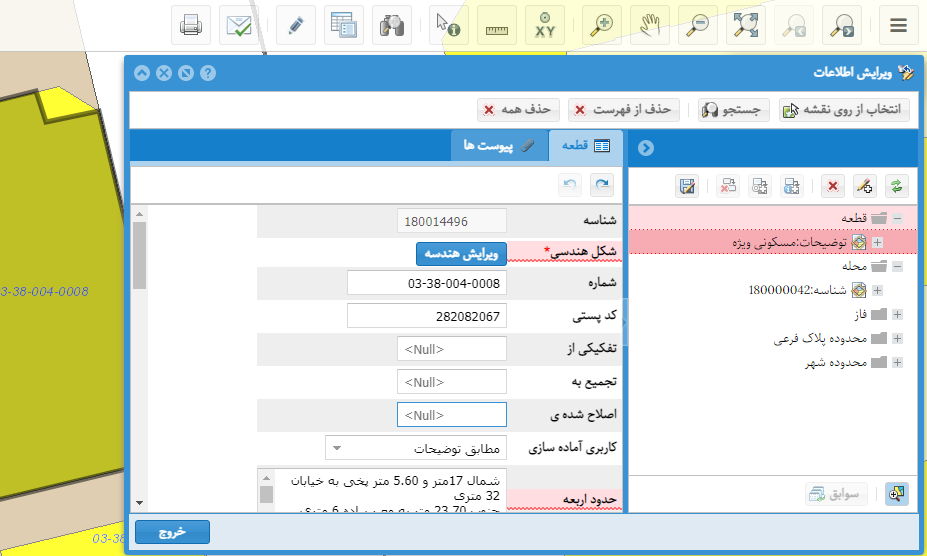Select the قطعه tree folder label
The width and height of the screenshot is (927, 556).
(x=854, y=218)
